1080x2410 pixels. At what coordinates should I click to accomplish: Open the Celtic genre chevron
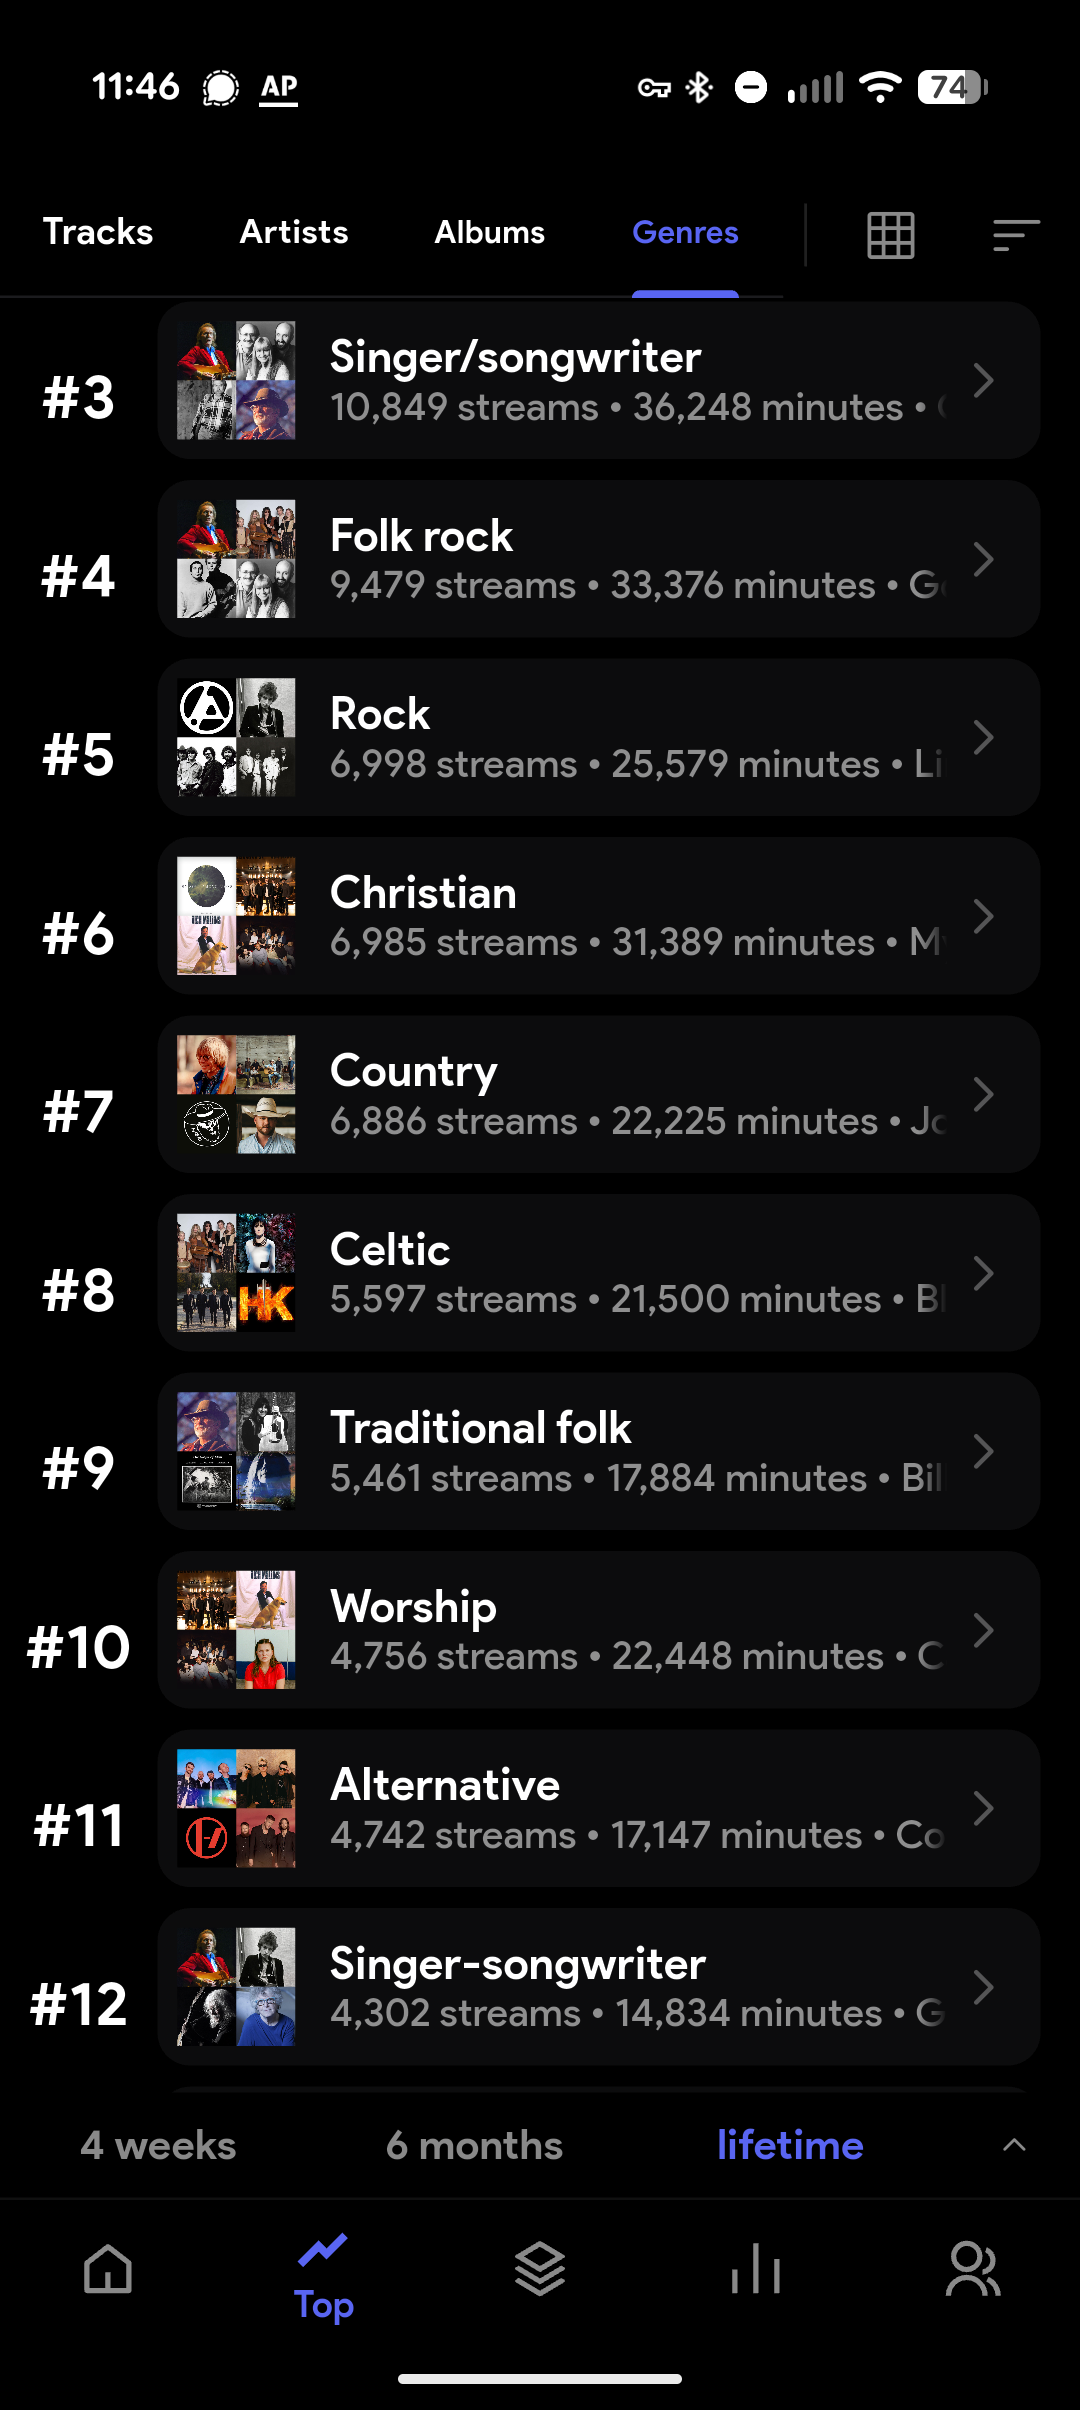(983, 1273)
